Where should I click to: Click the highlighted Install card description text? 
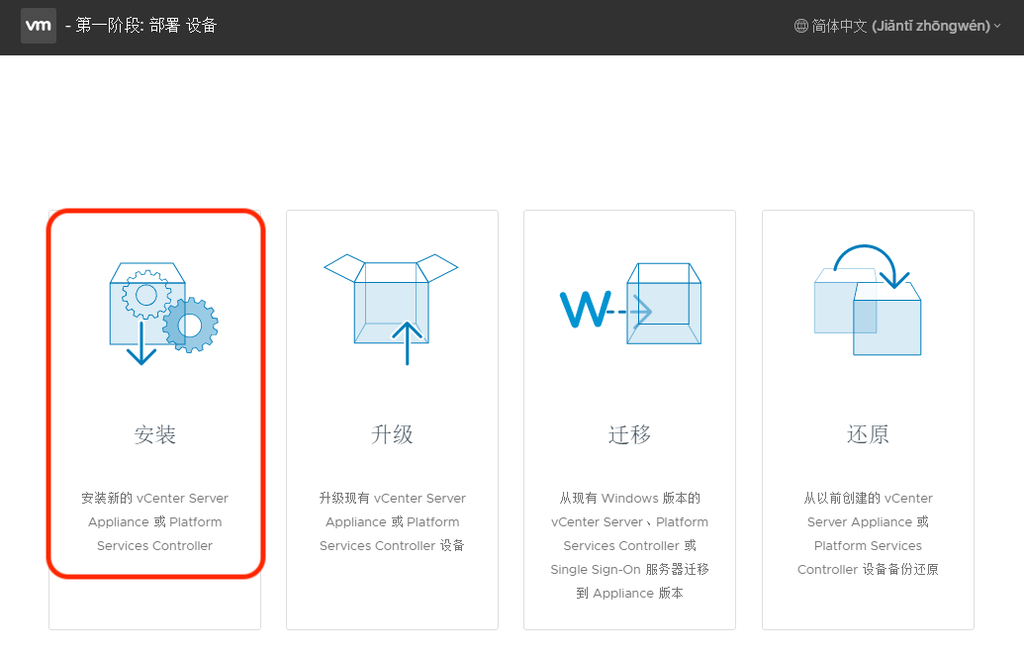point(155,521)
